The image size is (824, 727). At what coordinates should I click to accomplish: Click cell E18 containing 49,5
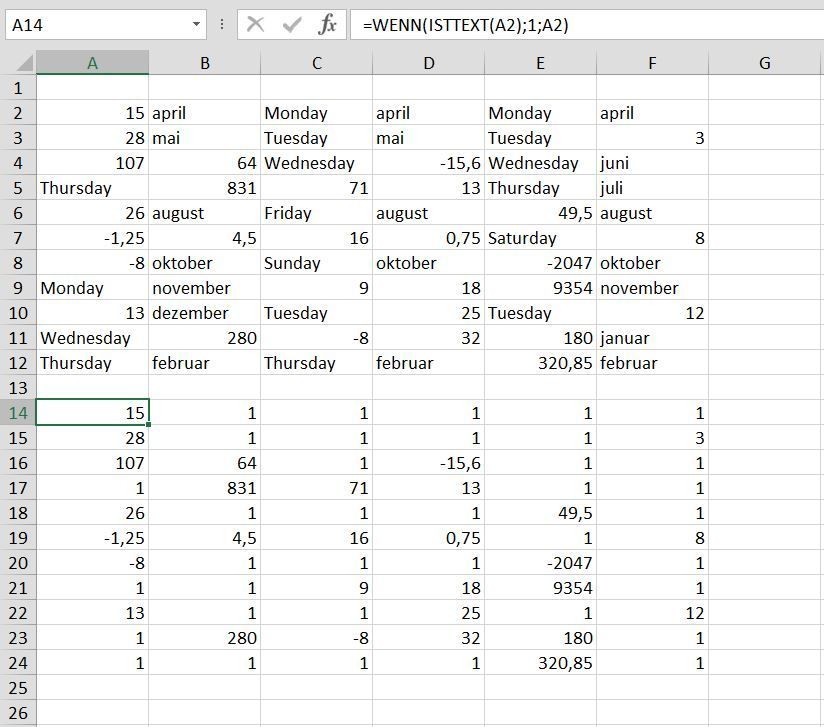pos(541,513)
